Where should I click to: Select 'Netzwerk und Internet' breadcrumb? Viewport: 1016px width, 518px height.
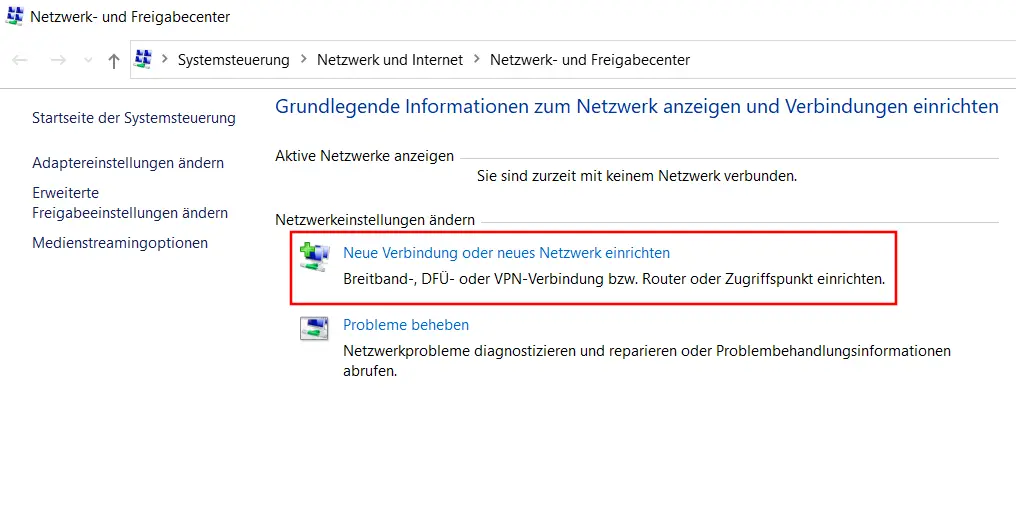coord(390,60)
